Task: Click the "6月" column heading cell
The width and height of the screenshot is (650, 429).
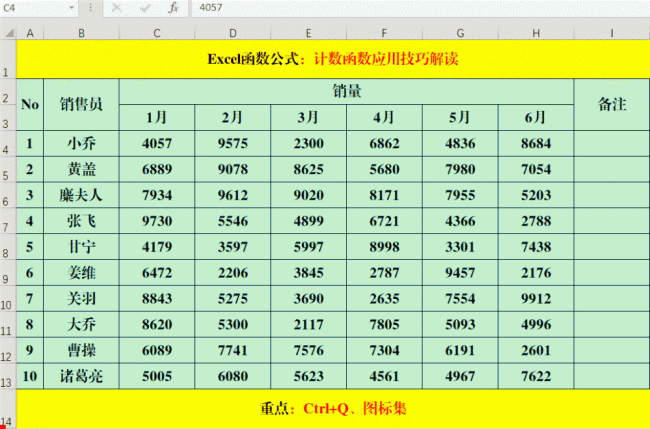Action: [x=536, y=118]
